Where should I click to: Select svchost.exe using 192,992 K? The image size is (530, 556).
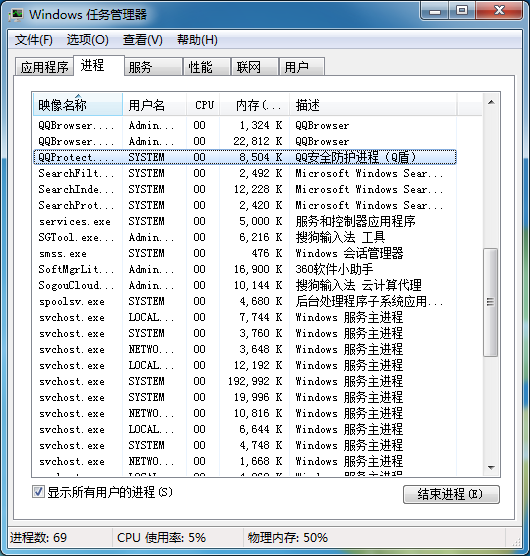click(x=245, y=381)
